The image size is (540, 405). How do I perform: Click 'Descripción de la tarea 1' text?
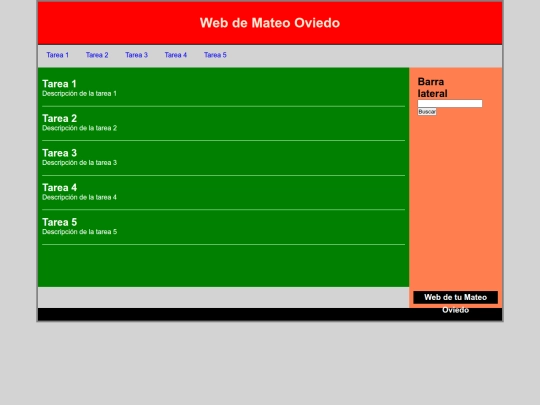pyautogui.click(x=79, y=94)
